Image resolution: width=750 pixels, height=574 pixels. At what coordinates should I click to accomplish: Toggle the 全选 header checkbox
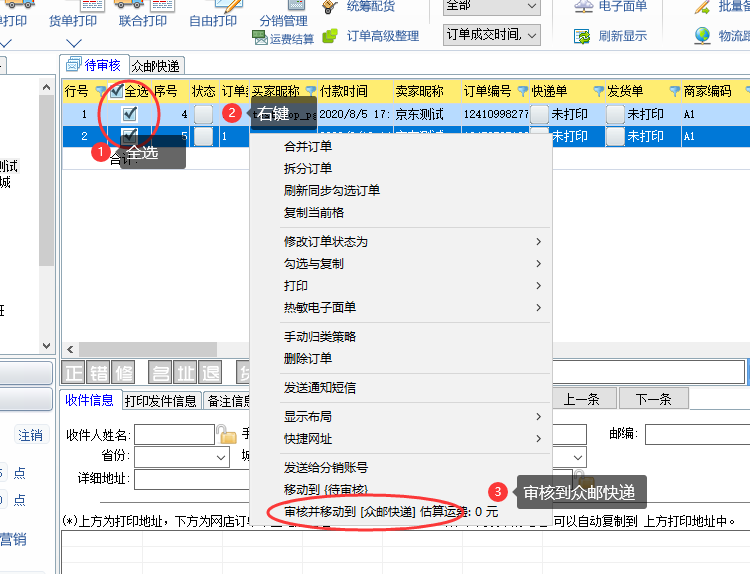point(116,91)
